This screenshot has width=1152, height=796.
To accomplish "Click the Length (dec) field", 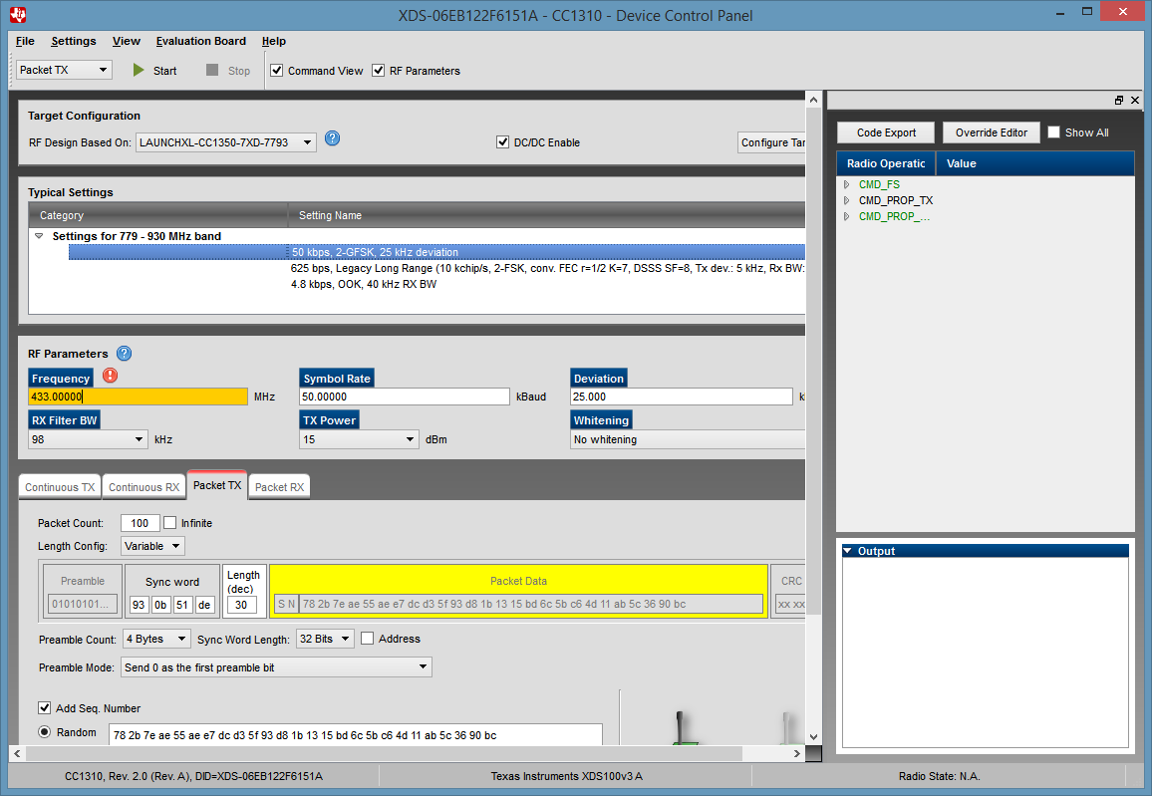I will (x=241, y=605).
